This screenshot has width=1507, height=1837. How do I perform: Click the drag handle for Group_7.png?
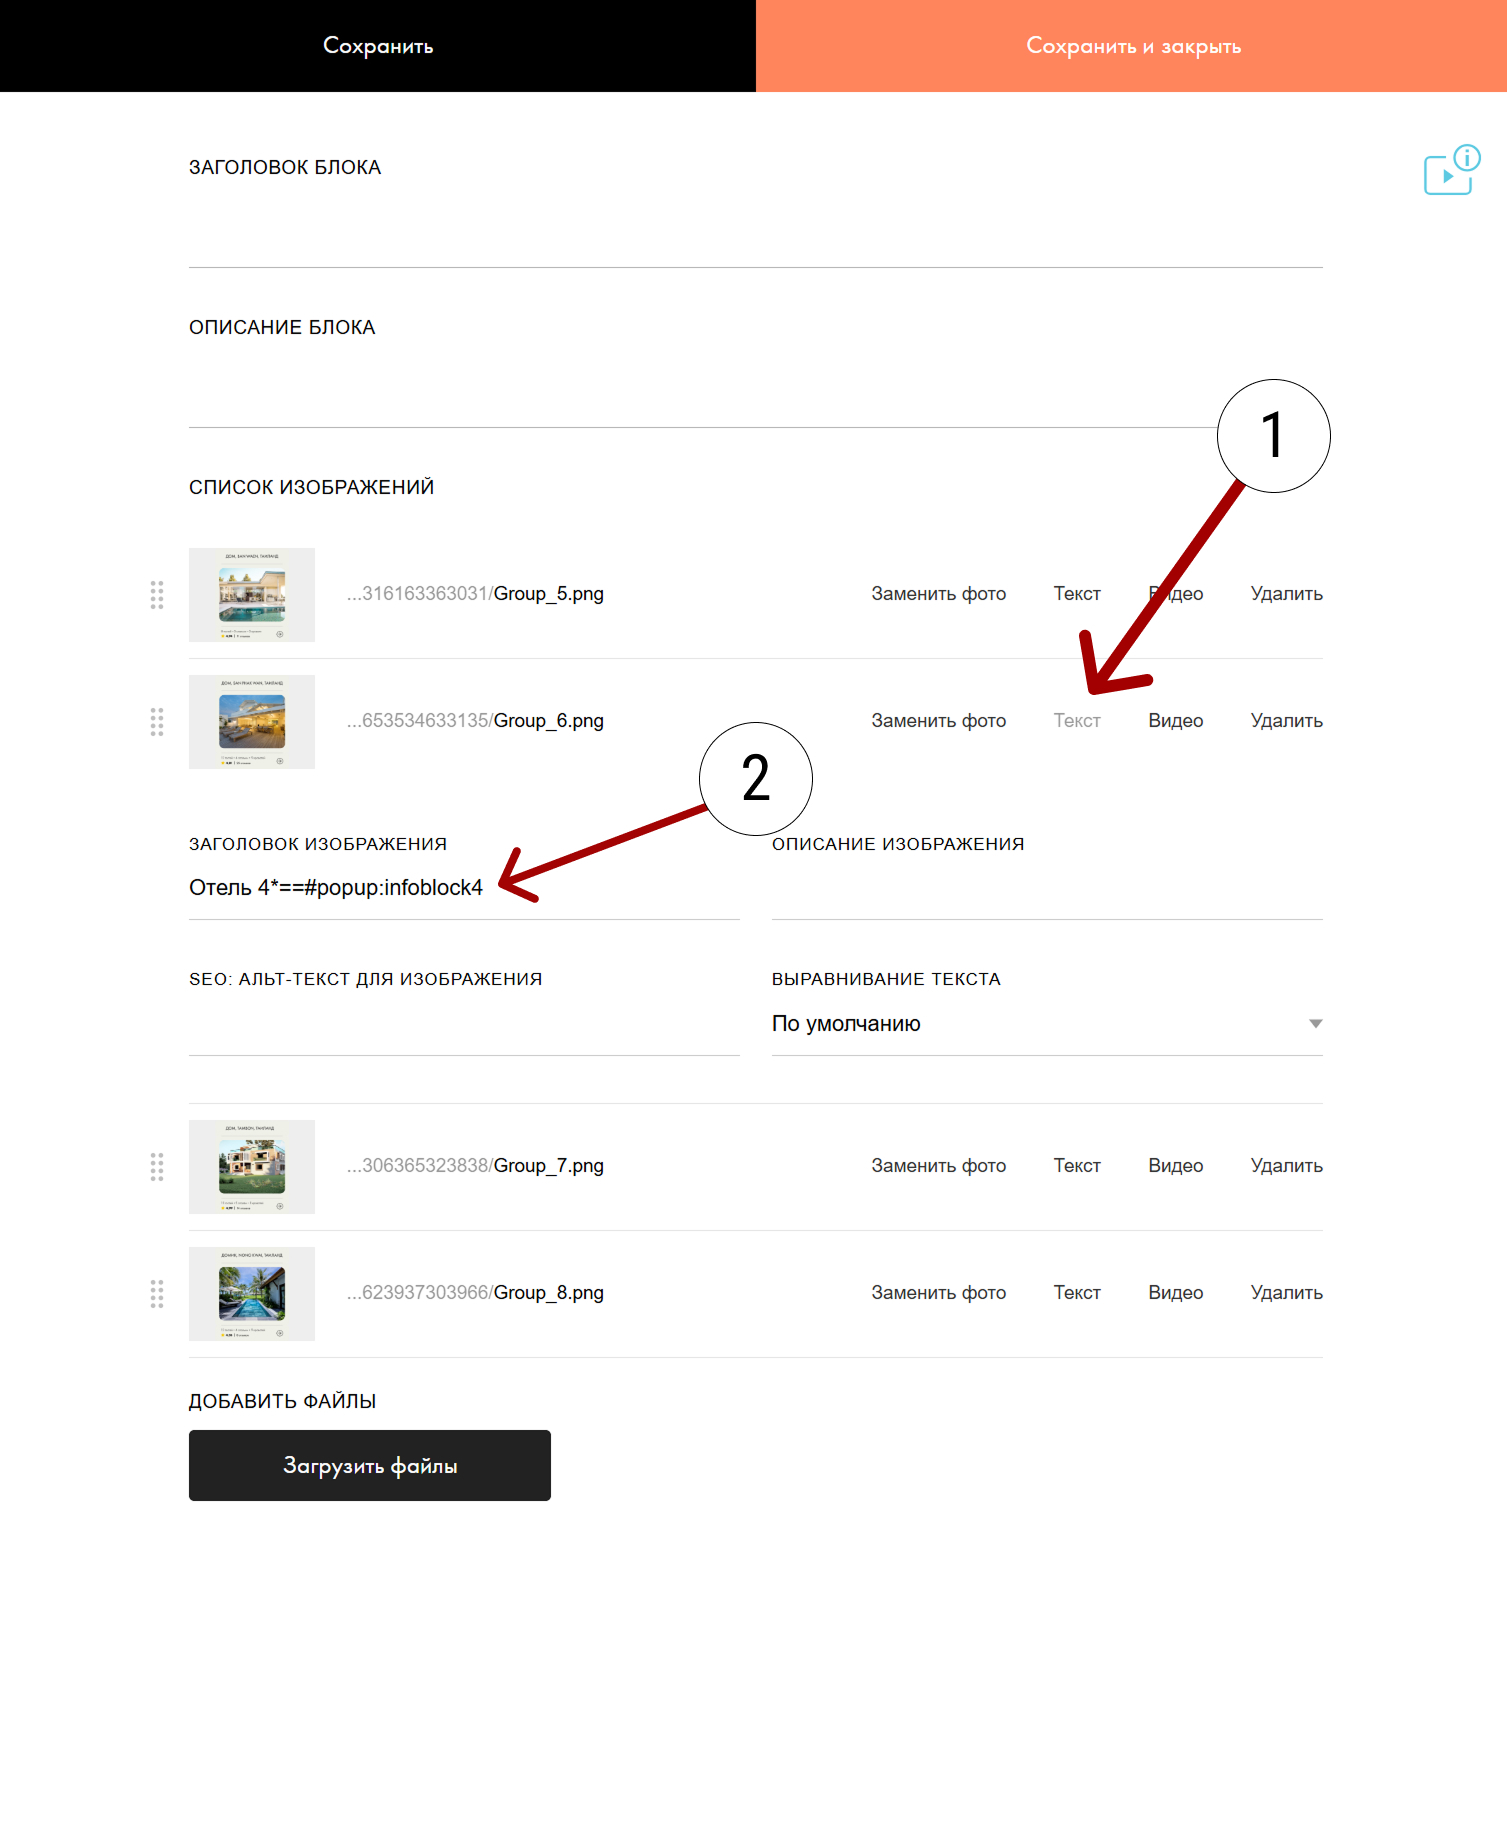(157, 1167)
